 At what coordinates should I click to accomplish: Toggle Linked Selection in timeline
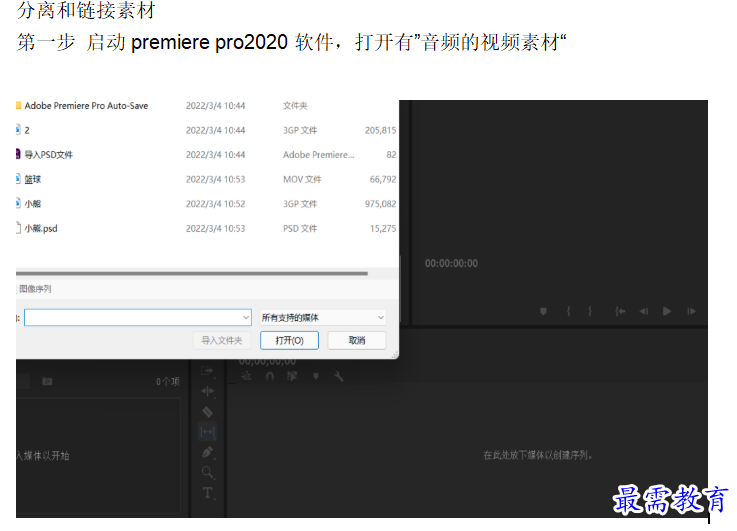point(292,376)
